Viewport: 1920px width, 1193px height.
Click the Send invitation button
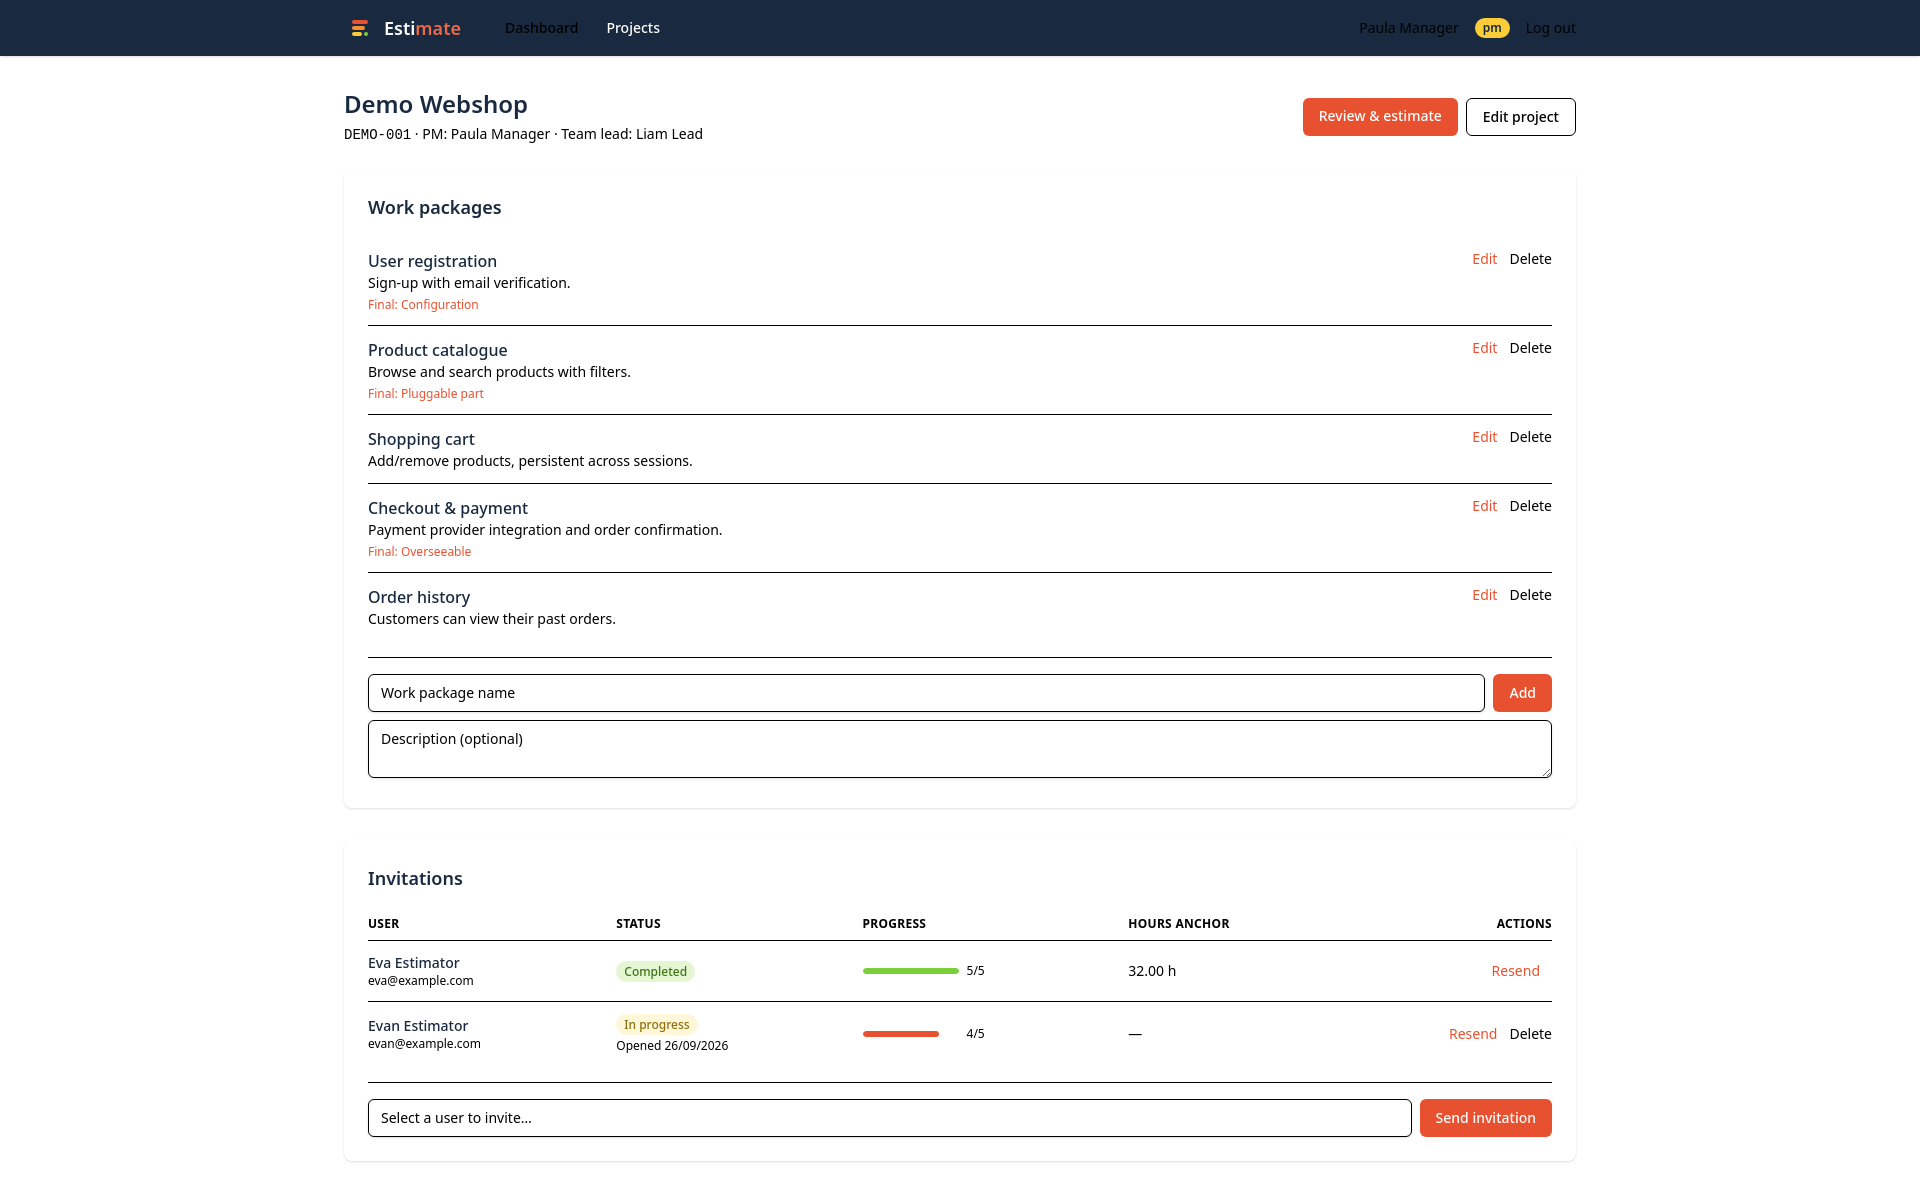coord(1485,1118)
